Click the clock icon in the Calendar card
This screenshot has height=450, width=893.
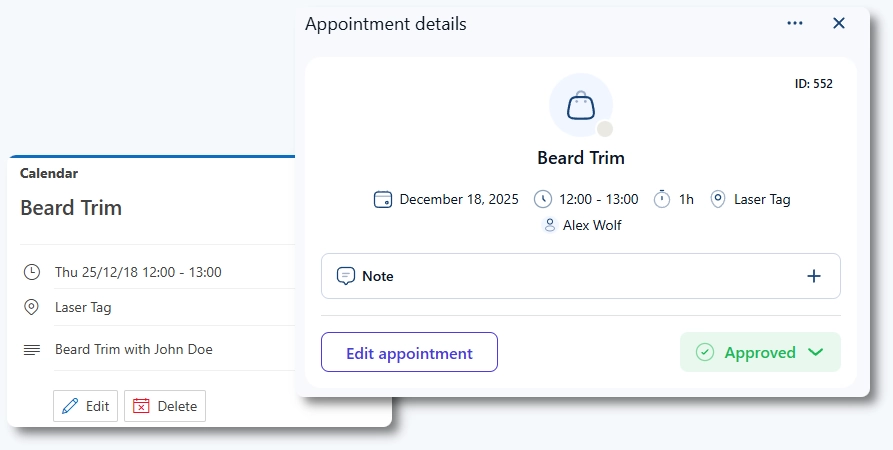(32, 272)
